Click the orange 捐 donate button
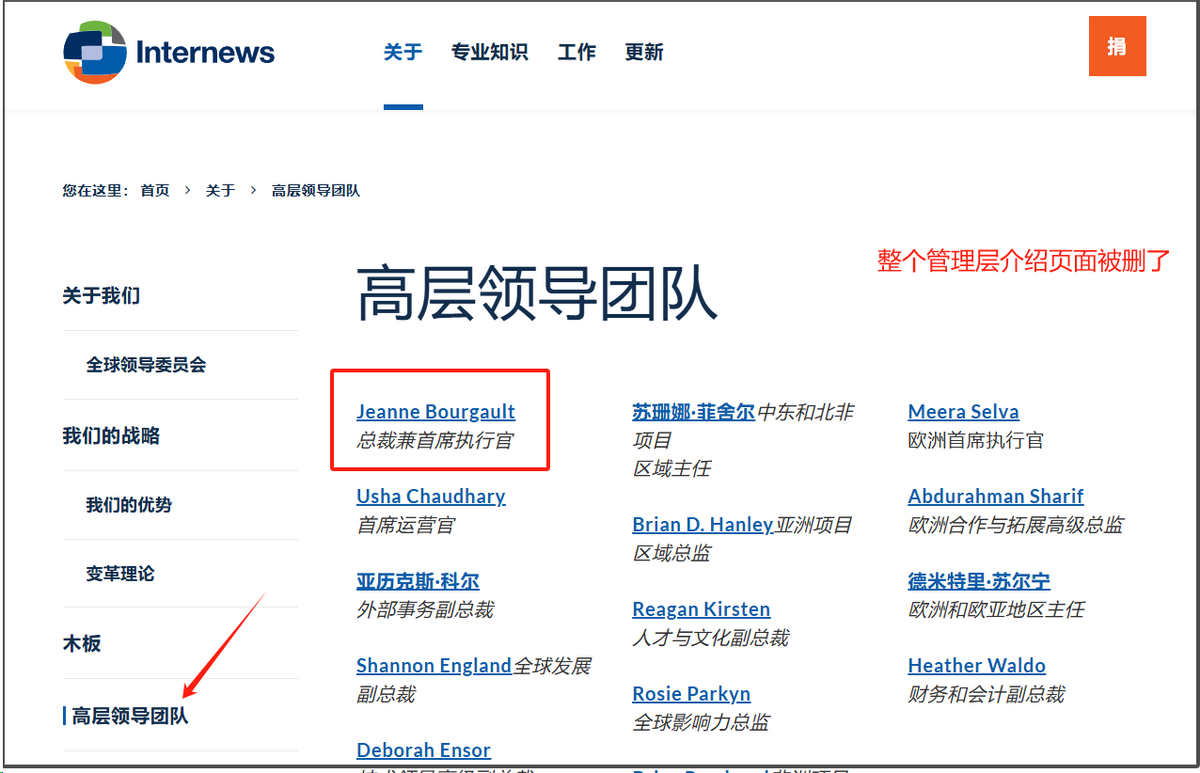Image resolution: width=1200 pixels, height=773 pixels. (x=1117, y=47)
